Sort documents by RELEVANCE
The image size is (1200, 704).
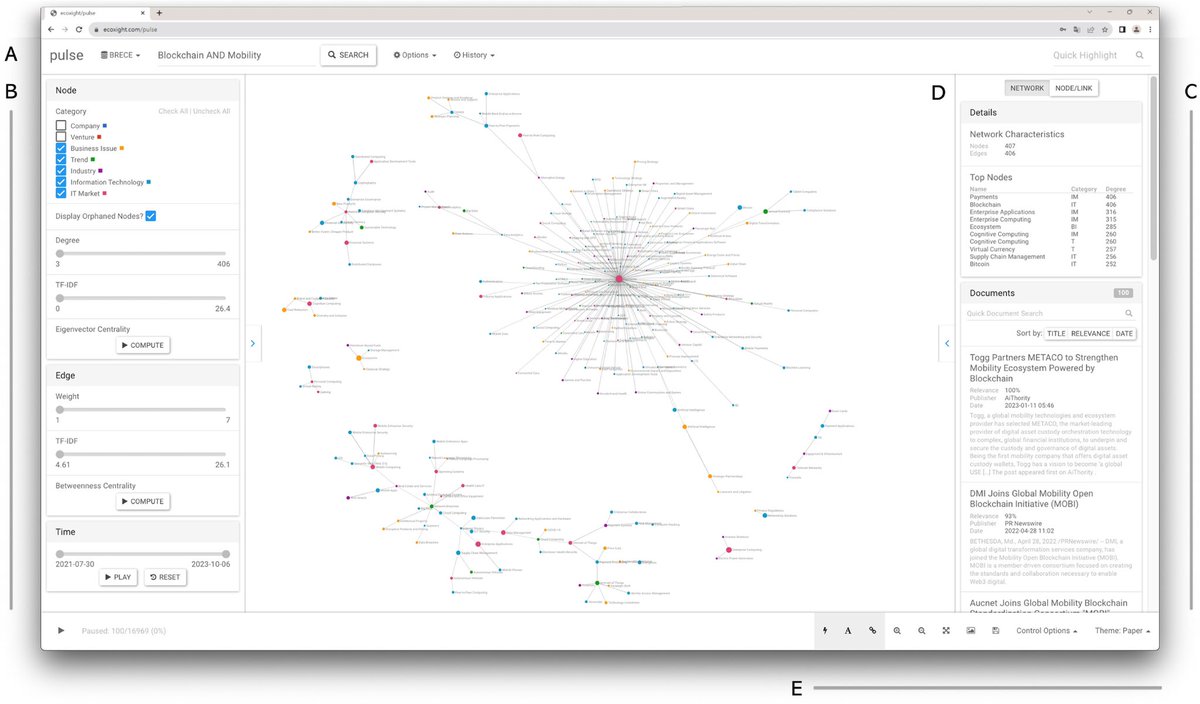pos(1090,333)
